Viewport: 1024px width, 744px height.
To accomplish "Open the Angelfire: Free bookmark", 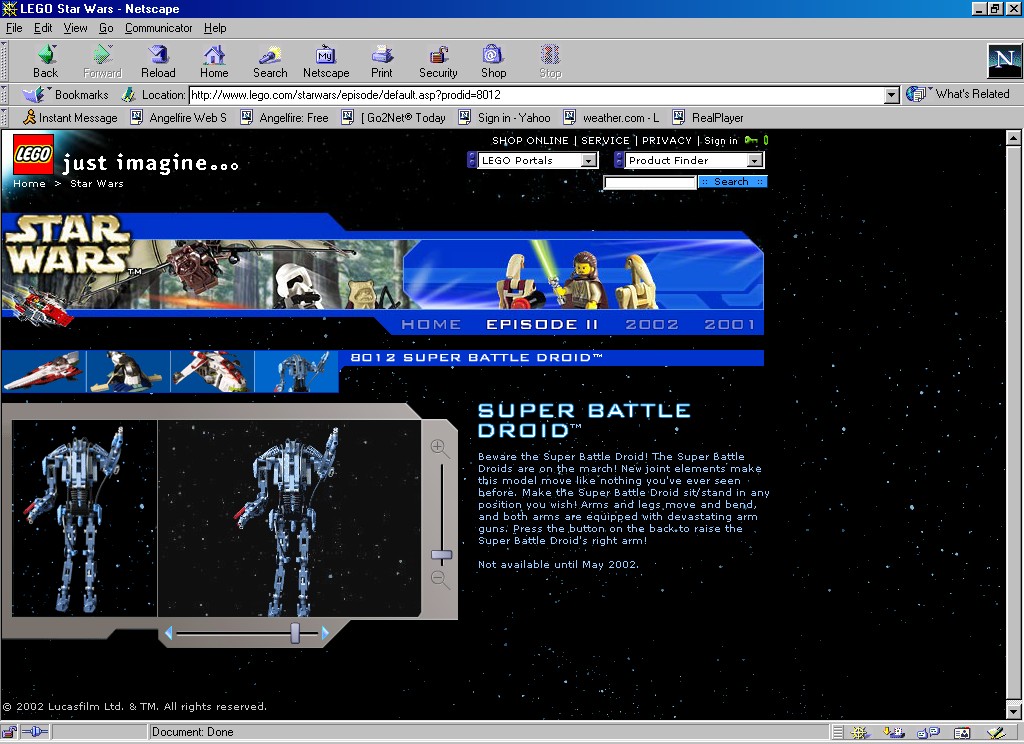I will 285,118.
